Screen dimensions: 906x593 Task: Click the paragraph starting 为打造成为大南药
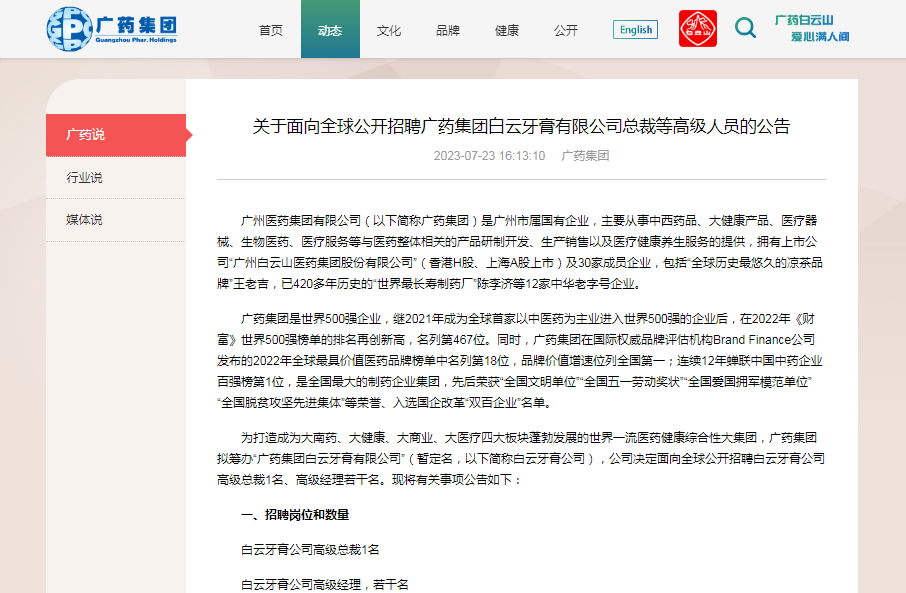click(x=520, y=459)
